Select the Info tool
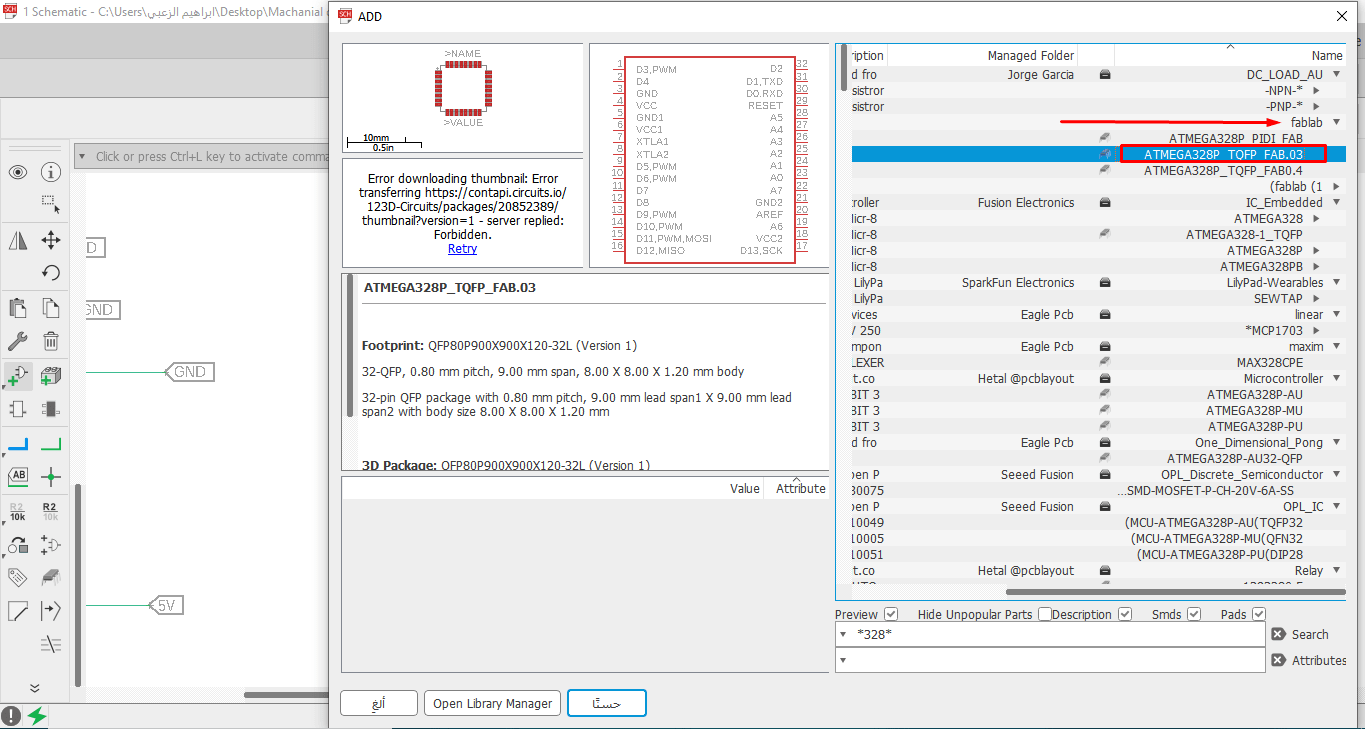Screen dimensions: 1365x729 51,173
